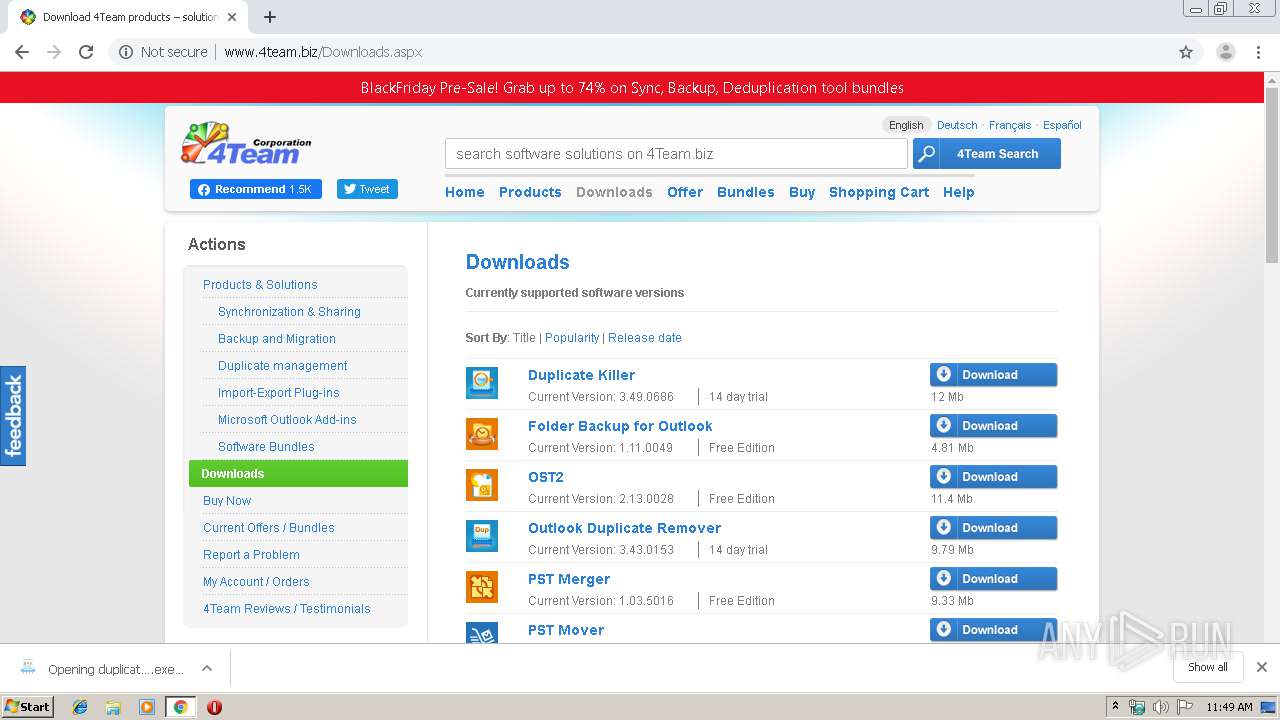Image resolution: width=1280 pixels, height=720 pixels.
Task: Download Outlook Duplicate Remover
Action: (993, 528)
